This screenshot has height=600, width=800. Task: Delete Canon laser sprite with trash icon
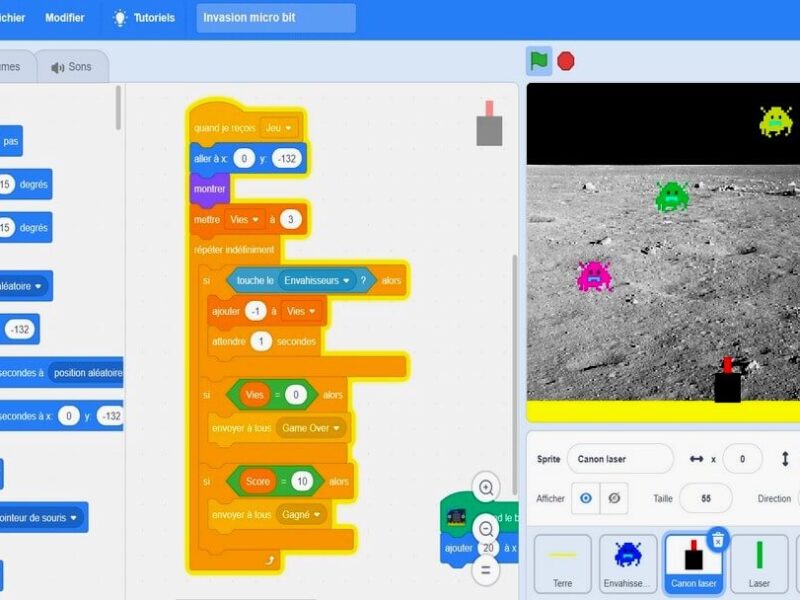717,539
